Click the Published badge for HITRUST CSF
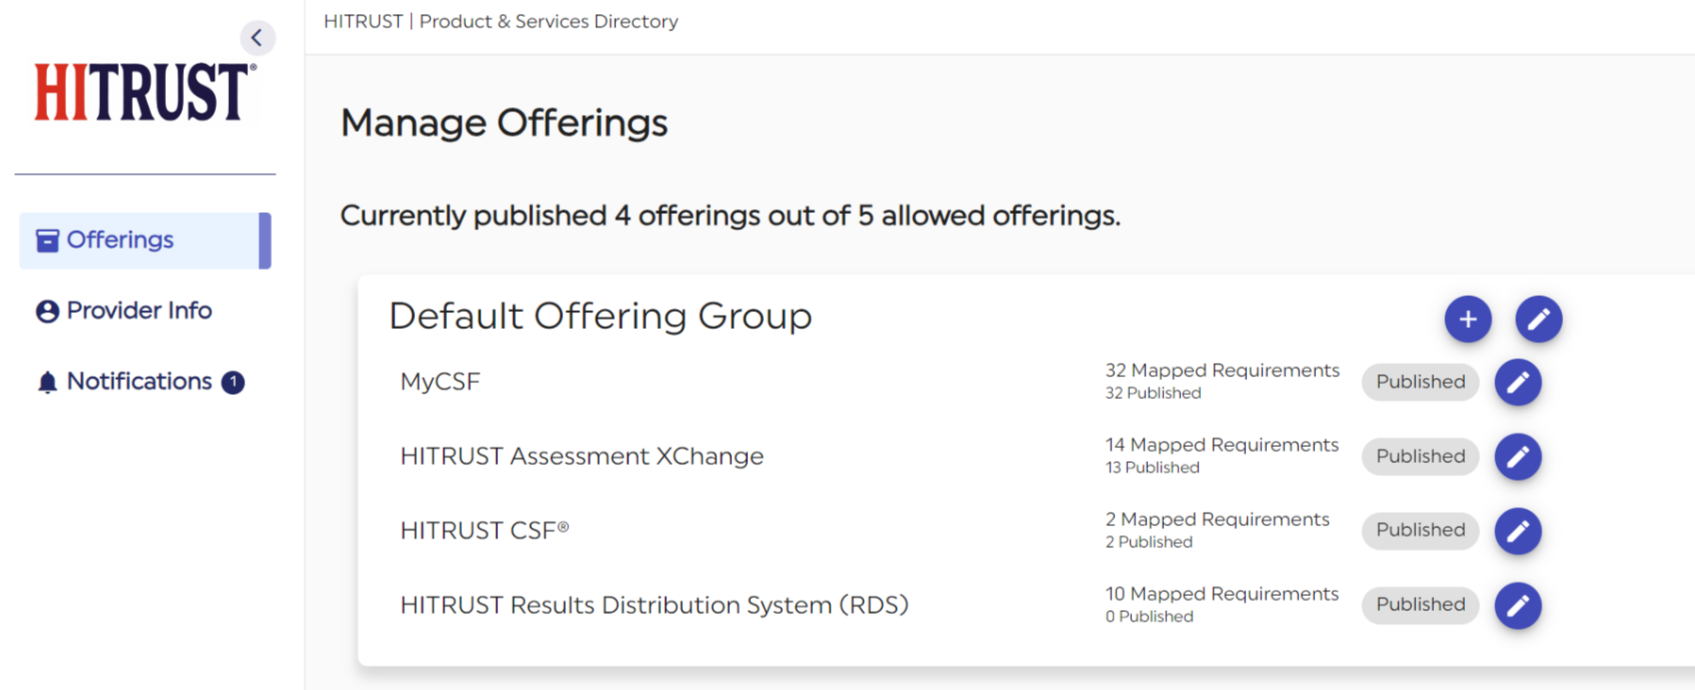Image resolution: width=1695 pixels, height=690 pixels. [x=1420, y=530]
